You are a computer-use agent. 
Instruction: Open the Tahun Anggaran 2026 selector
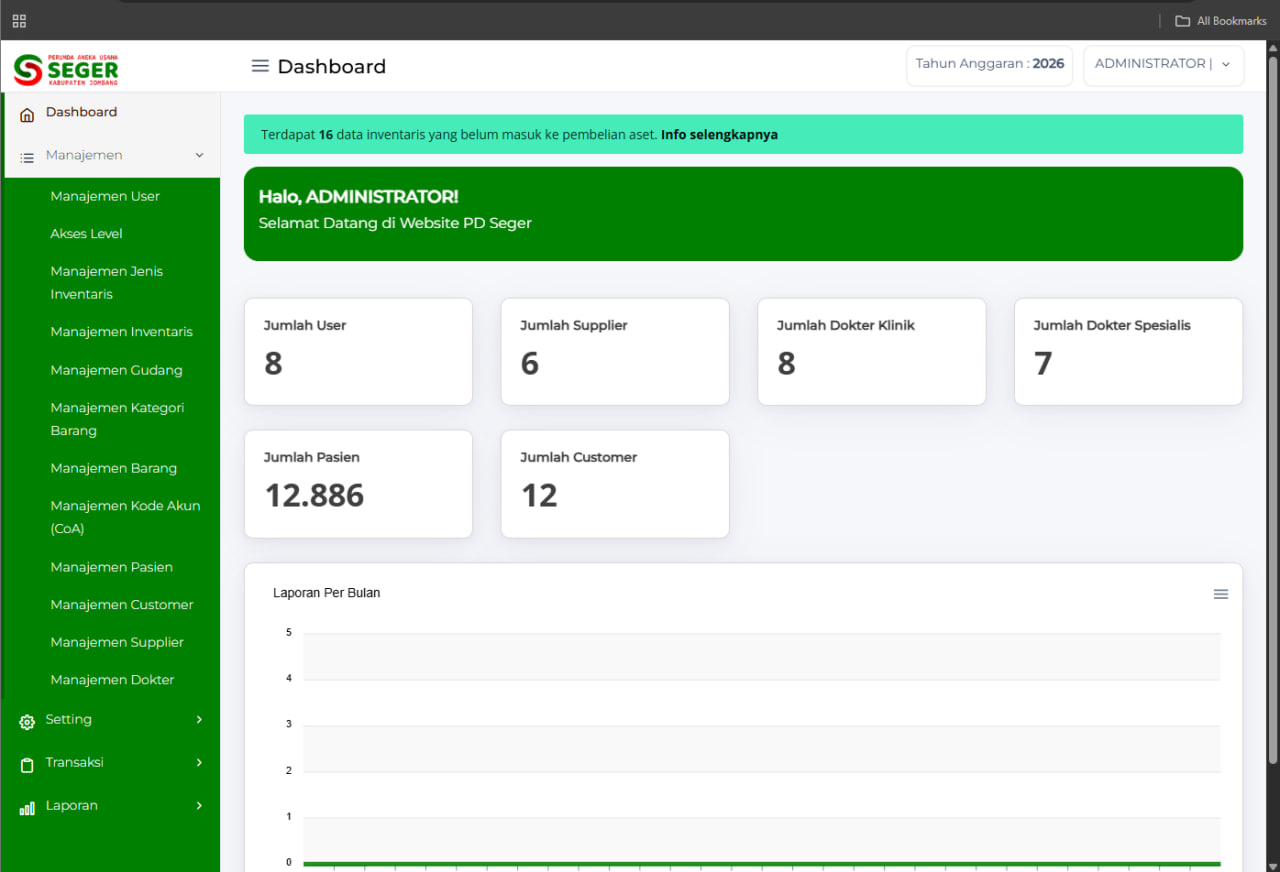[x=989, y=65]
